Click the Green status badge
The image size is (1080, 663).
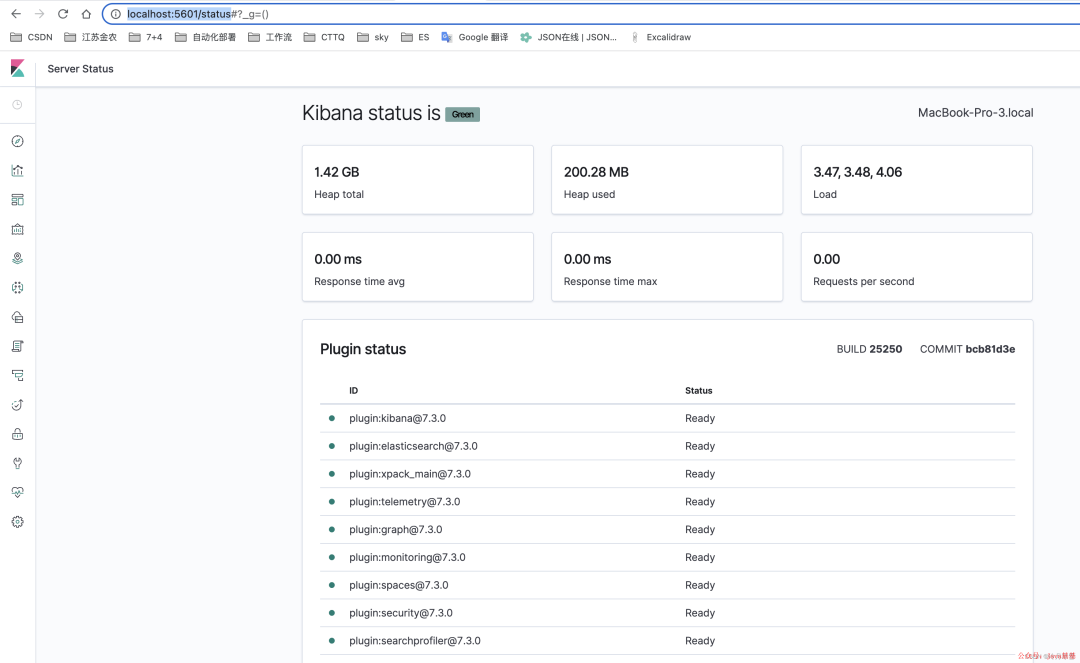(462, 114)
